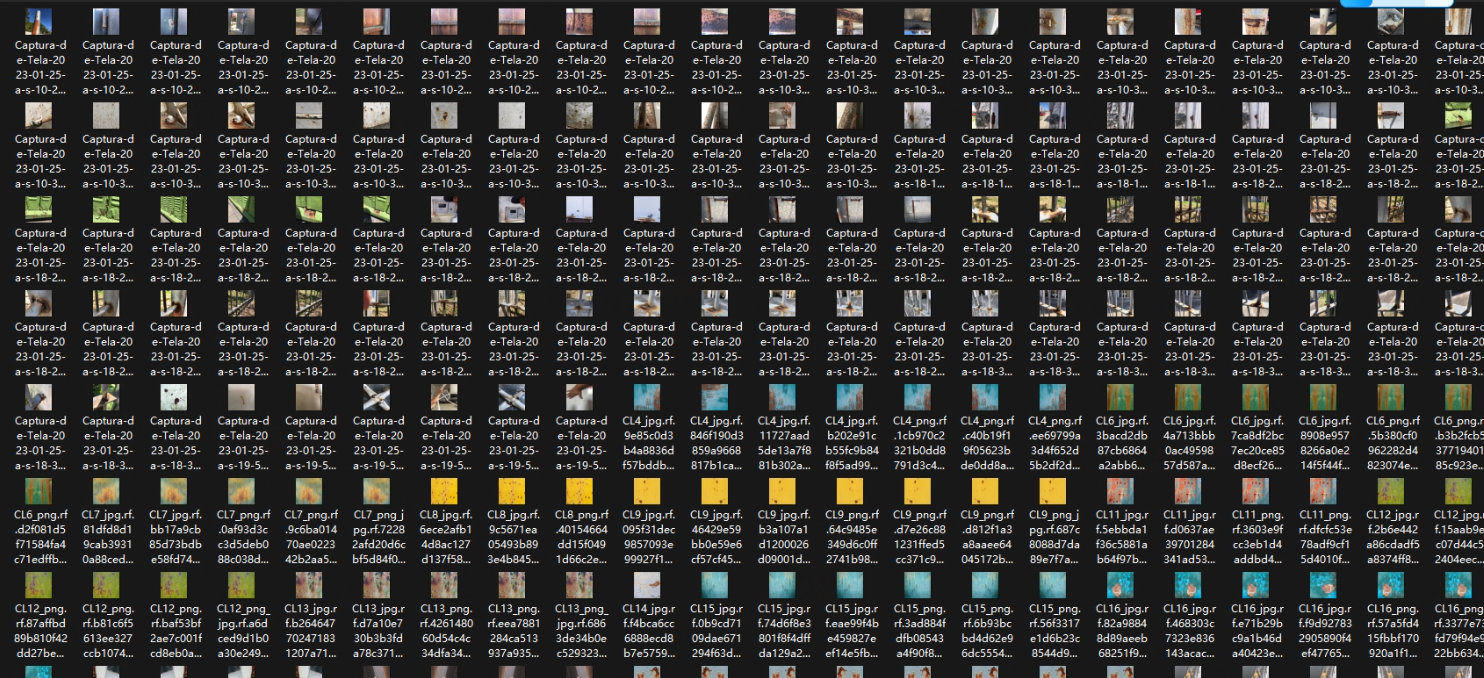Select file CL4_jpg.rf.846f190d3 thumbnail
The image size is (1484, 678).
[716, 397]
